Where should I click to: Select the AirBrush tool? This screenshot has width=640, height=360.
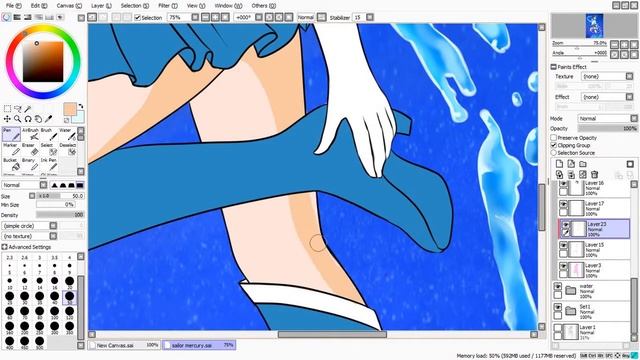tap(30, 134)
